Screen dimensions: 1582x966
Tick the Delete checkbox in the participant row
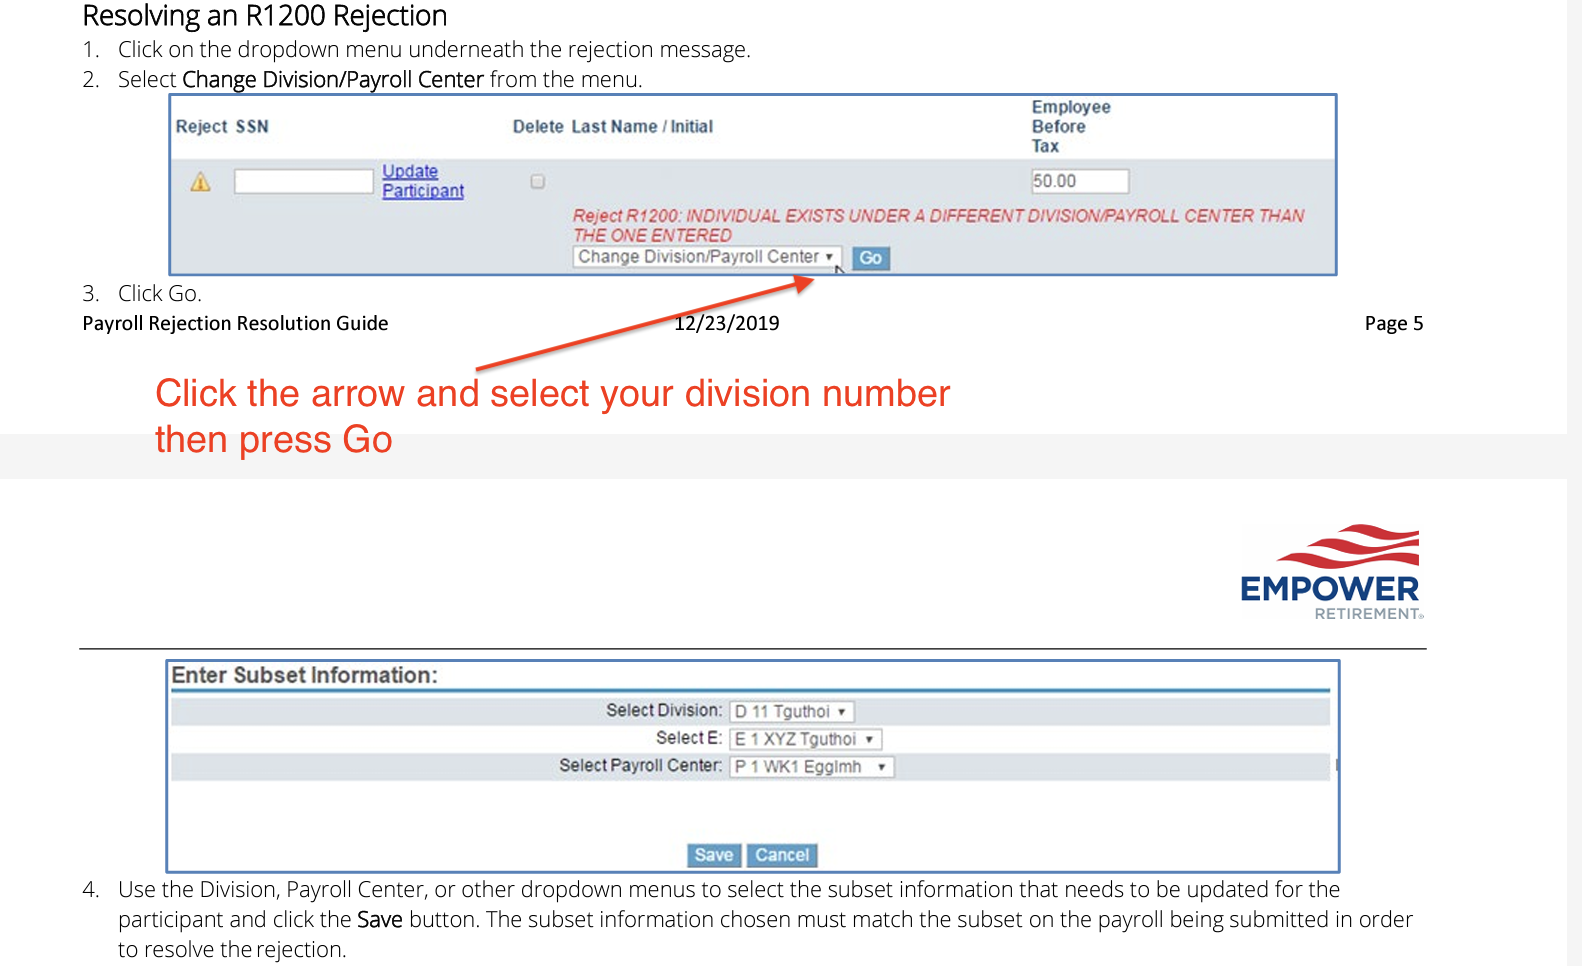click(x=538, y=182)
